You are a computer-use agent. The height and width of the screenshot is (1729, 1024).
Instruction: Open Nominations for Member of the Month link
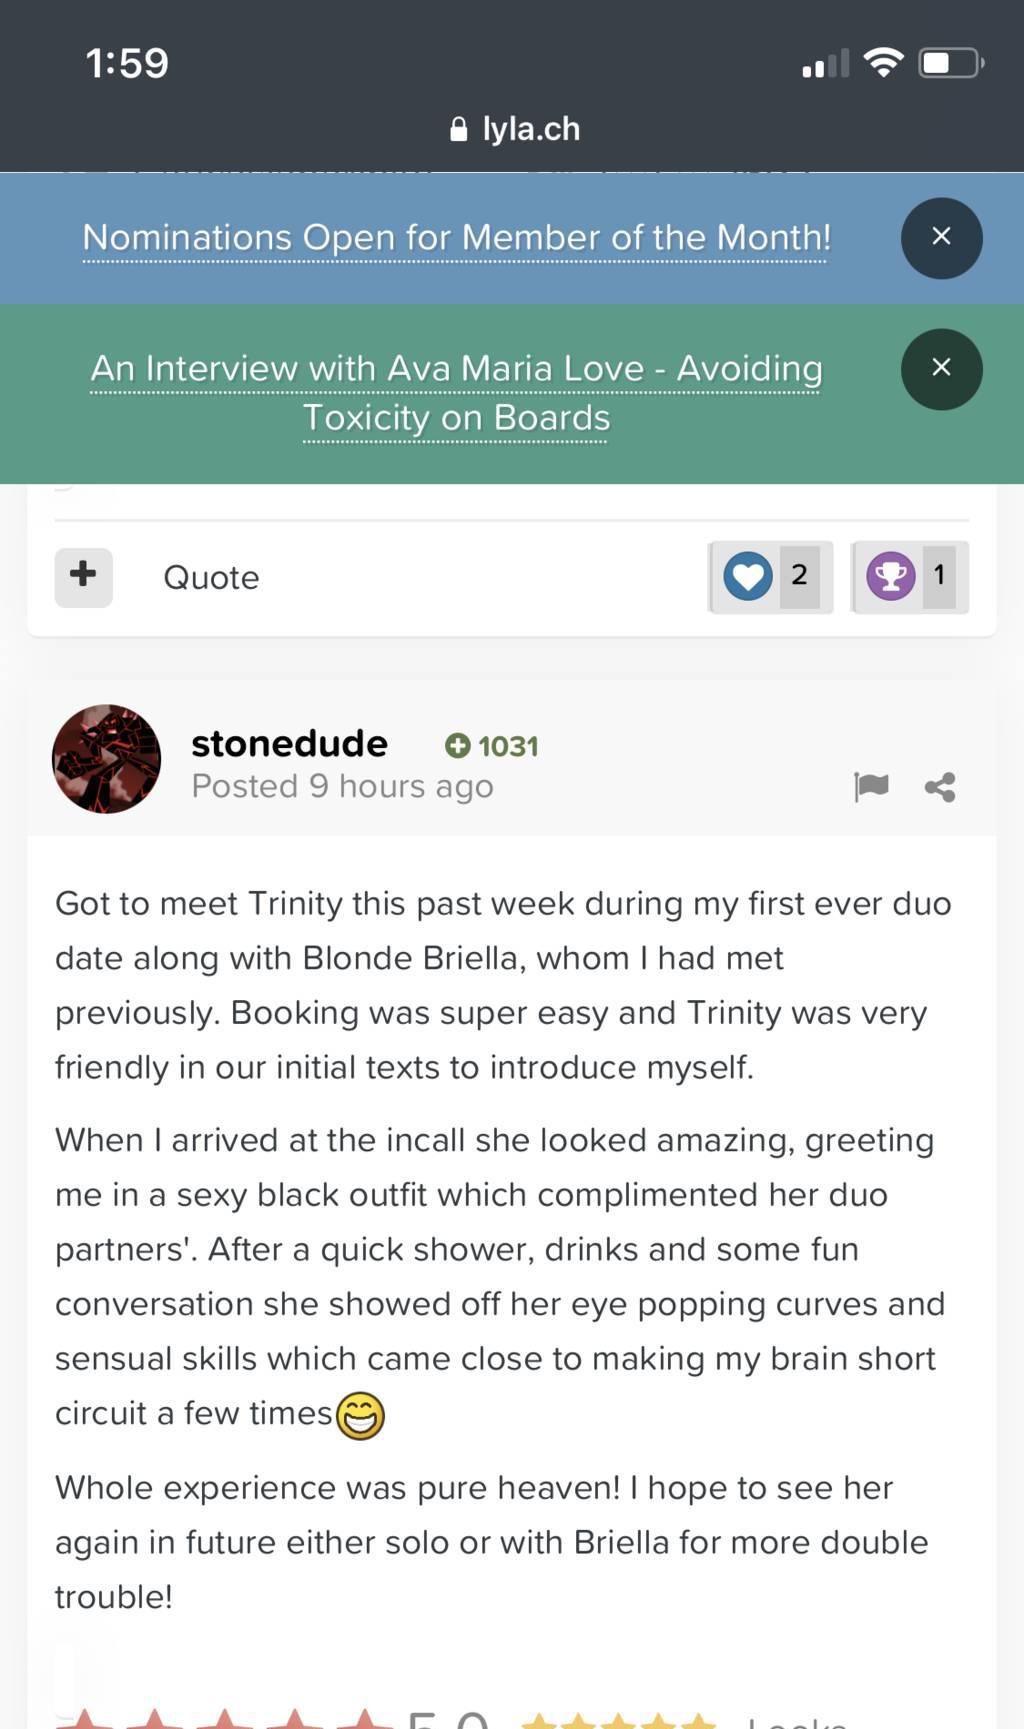coord(456,238)
